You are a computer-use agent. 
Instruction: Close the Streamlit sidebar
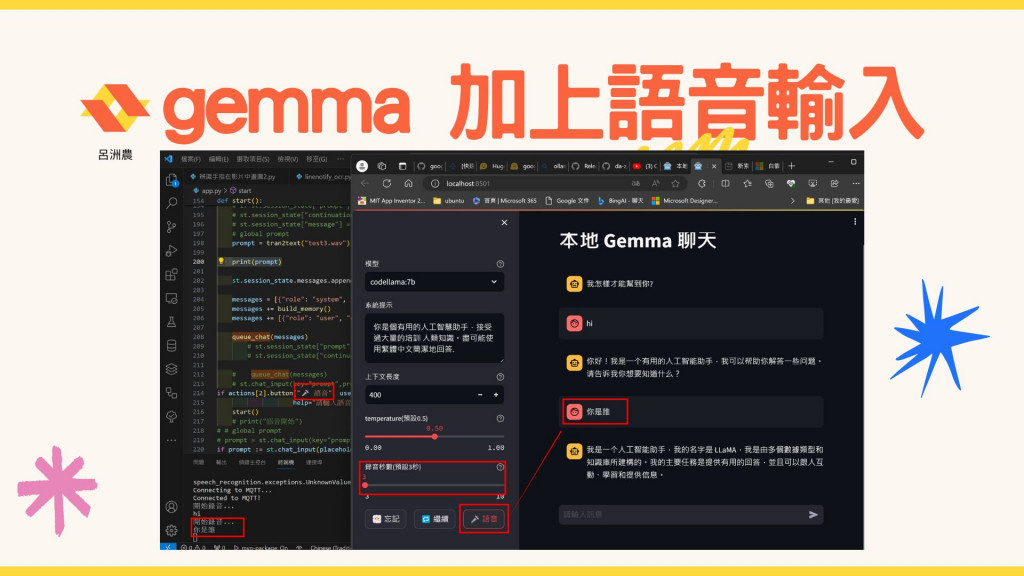[x=504, y=223]
